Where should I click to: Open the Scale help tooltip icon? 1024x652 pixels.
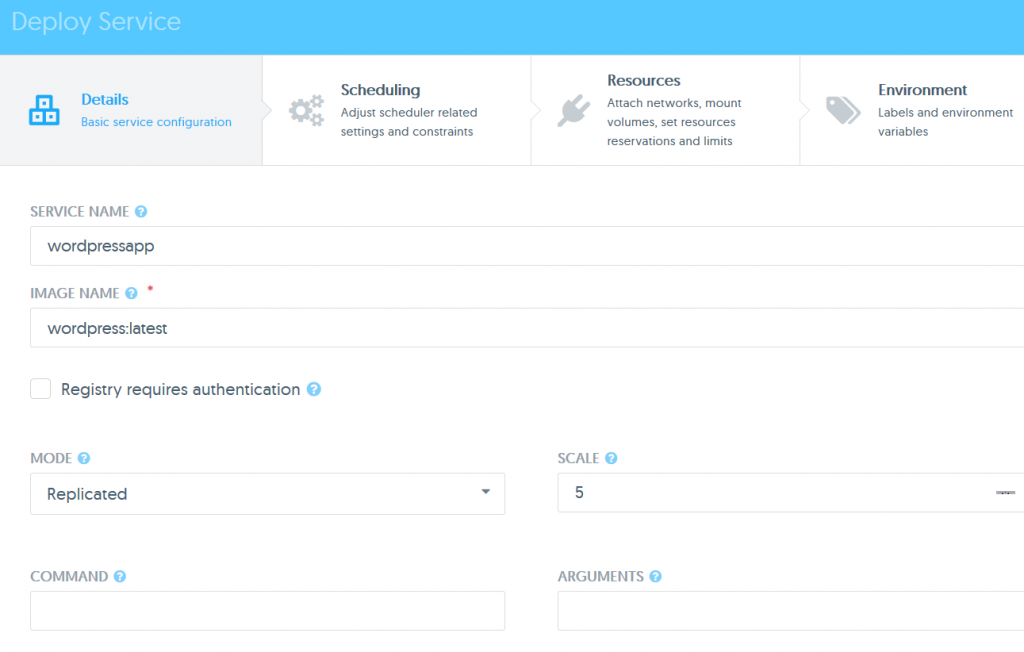click(611, 458)
